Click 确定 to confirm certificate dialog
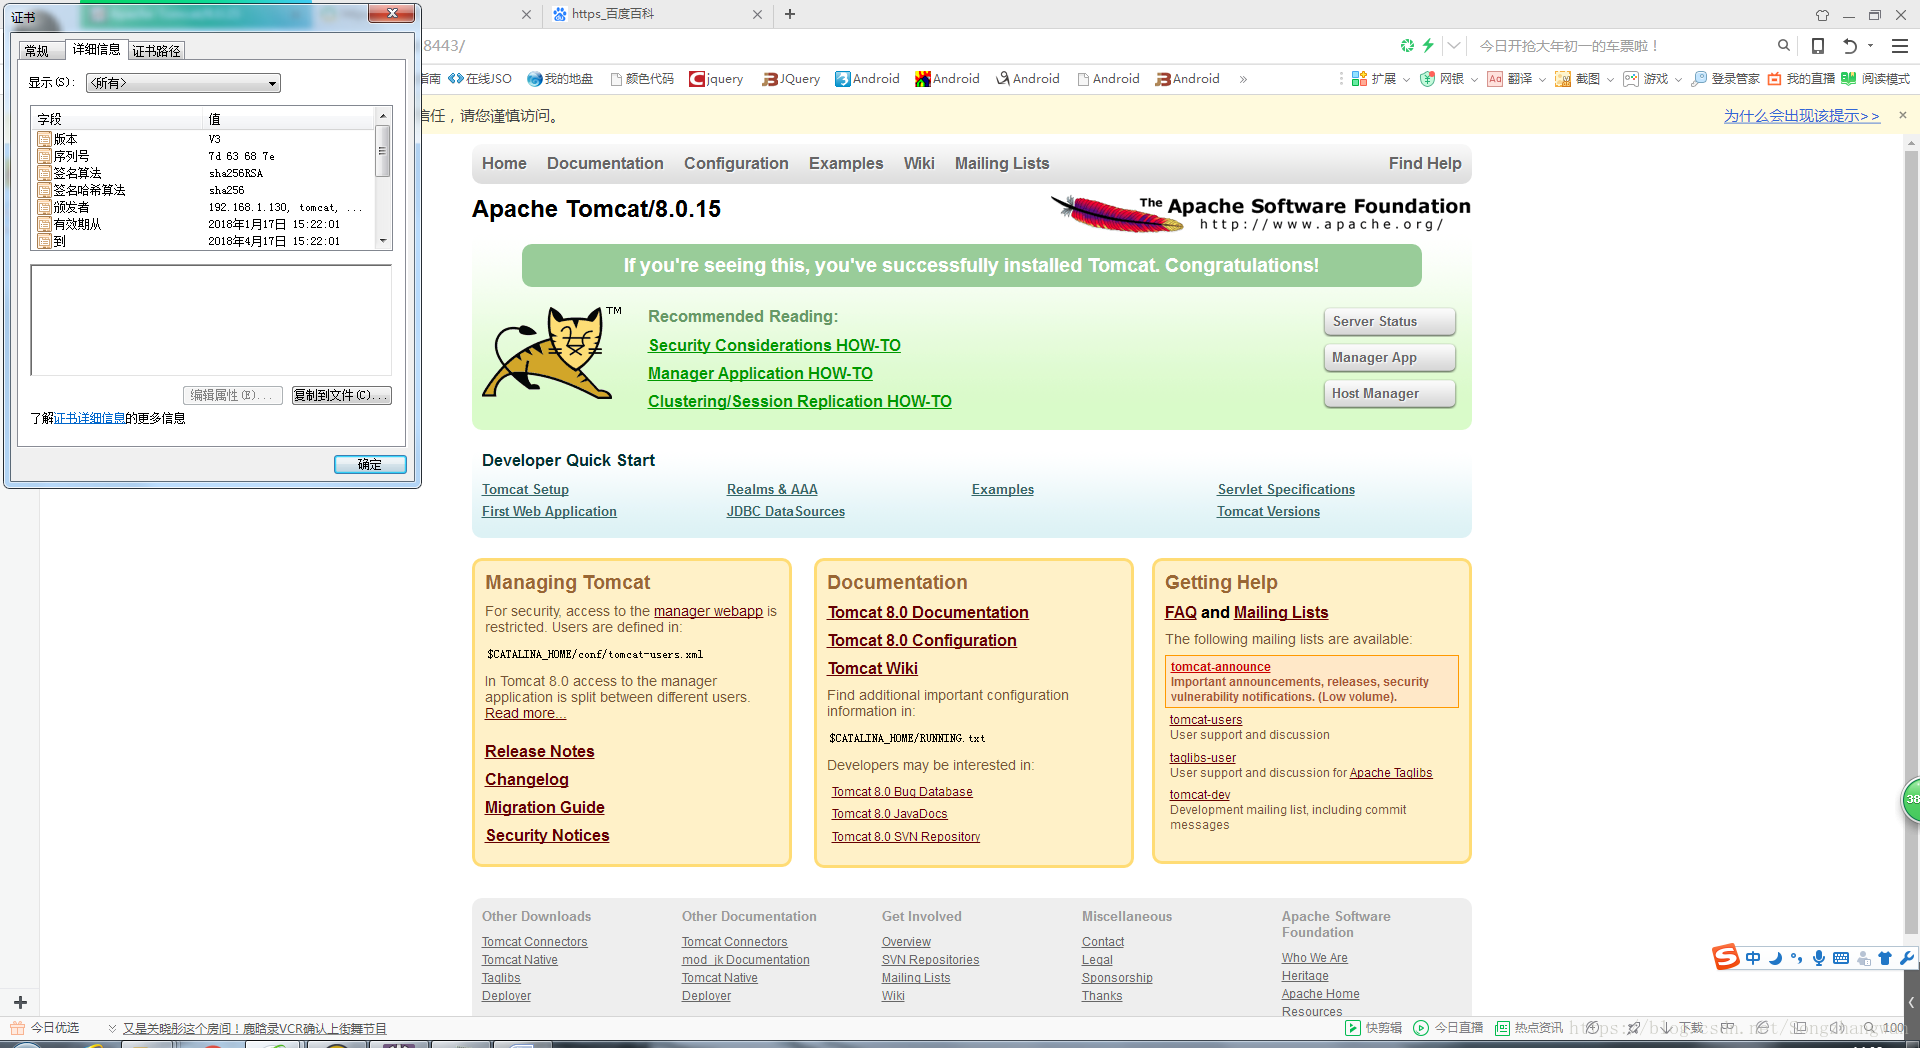Screen dimensions: 1920x1048 [x=370, y=464]
